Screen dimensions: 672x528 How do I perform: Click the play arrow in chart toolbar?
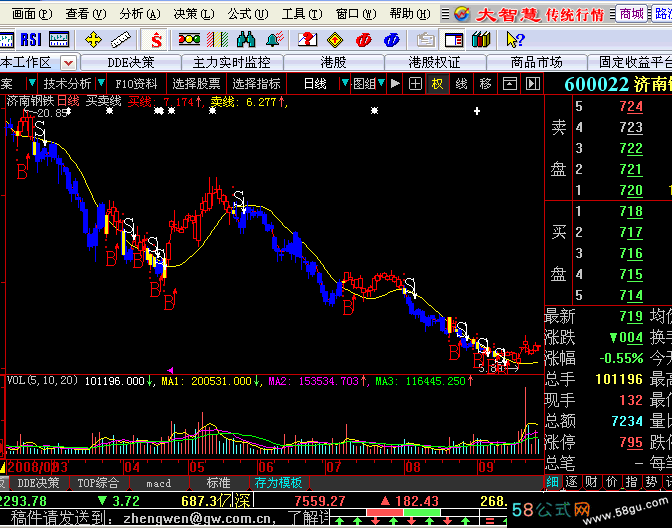[x=395, y=83]
